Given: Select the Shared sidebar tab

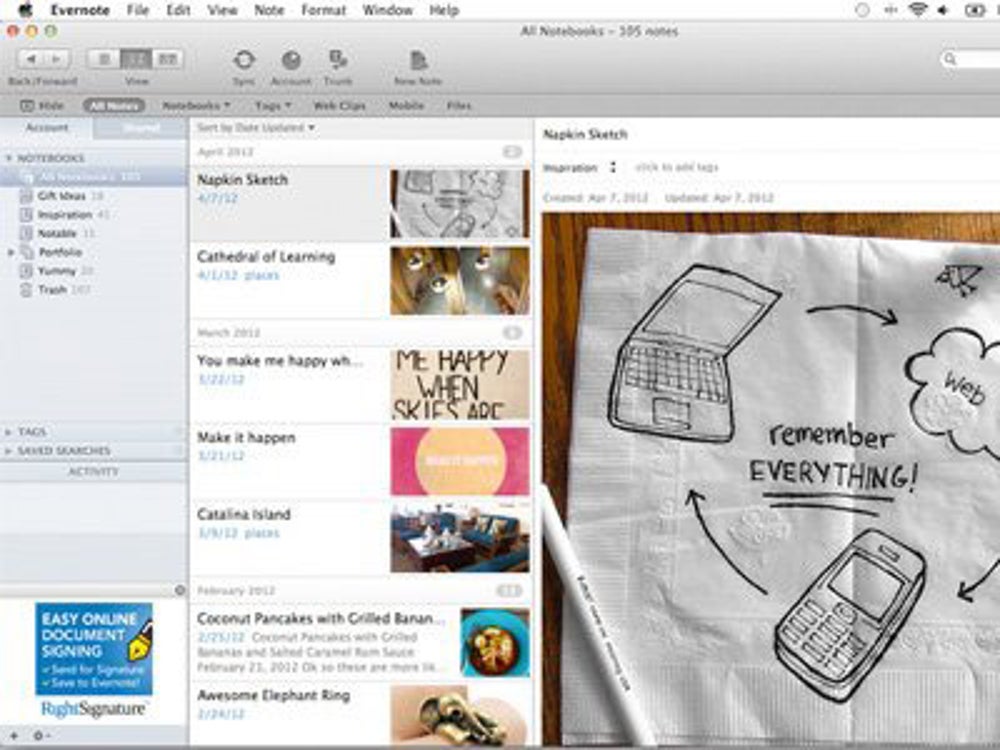Looking at the screenshot, I should tap(140, 128).
